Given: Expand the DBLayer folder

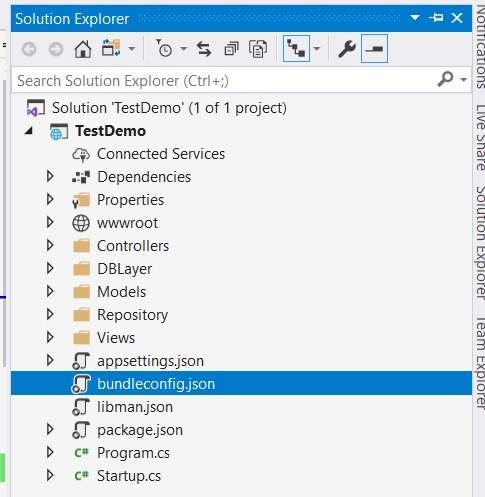Looking at the screenshot, I should click(50, 268).
